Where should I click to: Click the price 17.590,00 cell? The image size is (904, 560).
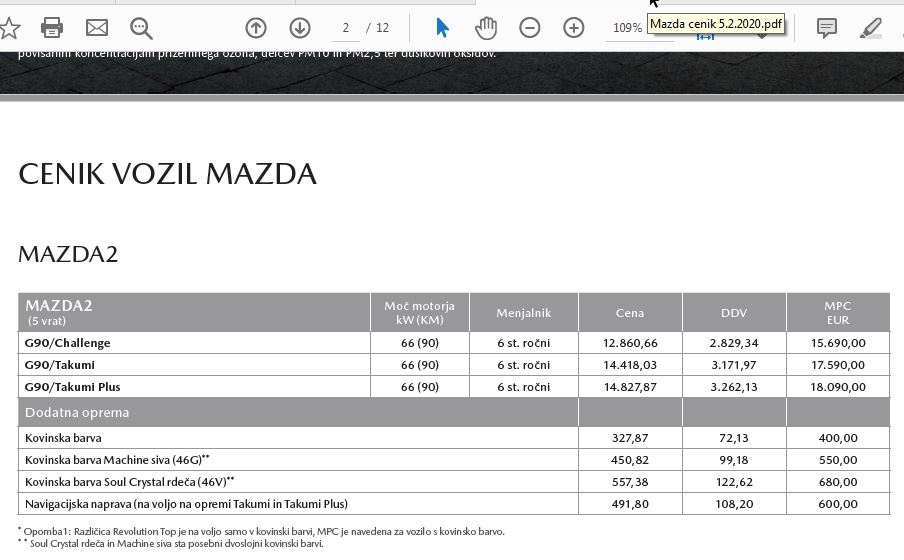coord(838,364)
